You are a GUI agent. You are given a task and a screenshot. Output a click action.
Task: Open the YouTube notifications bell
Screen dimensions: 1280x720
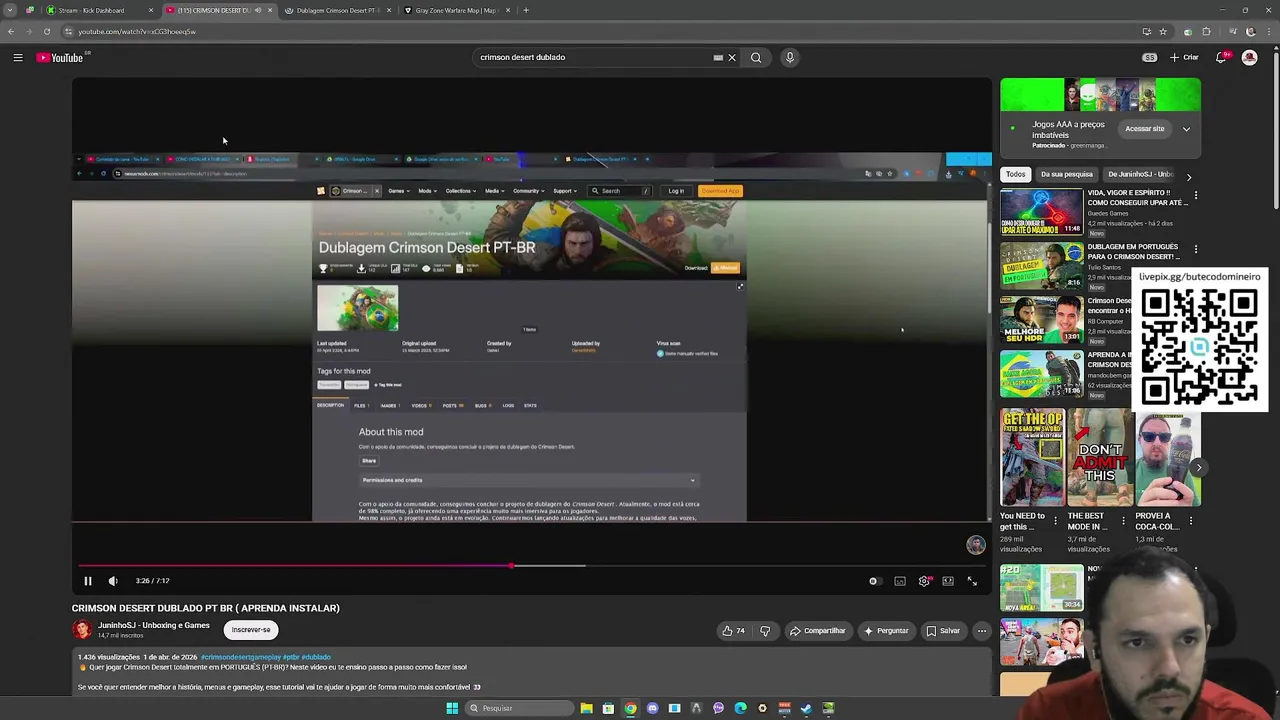(1221, 58)
